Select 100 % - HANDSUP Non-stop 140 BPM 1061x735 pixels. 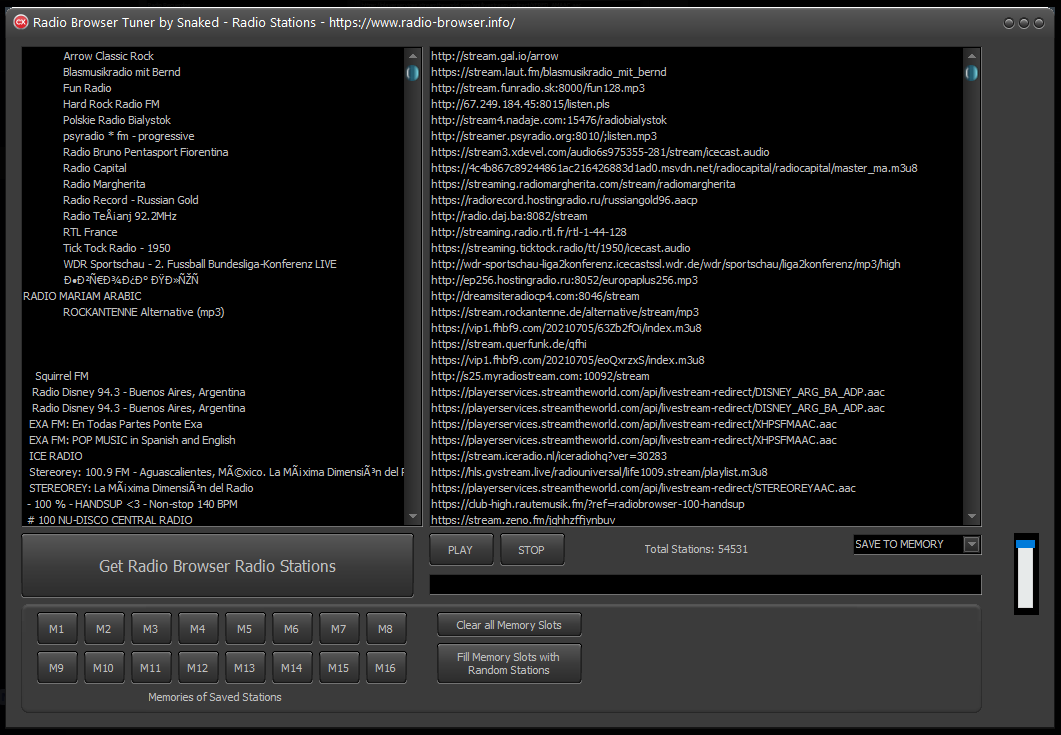(x=132, y=504)
